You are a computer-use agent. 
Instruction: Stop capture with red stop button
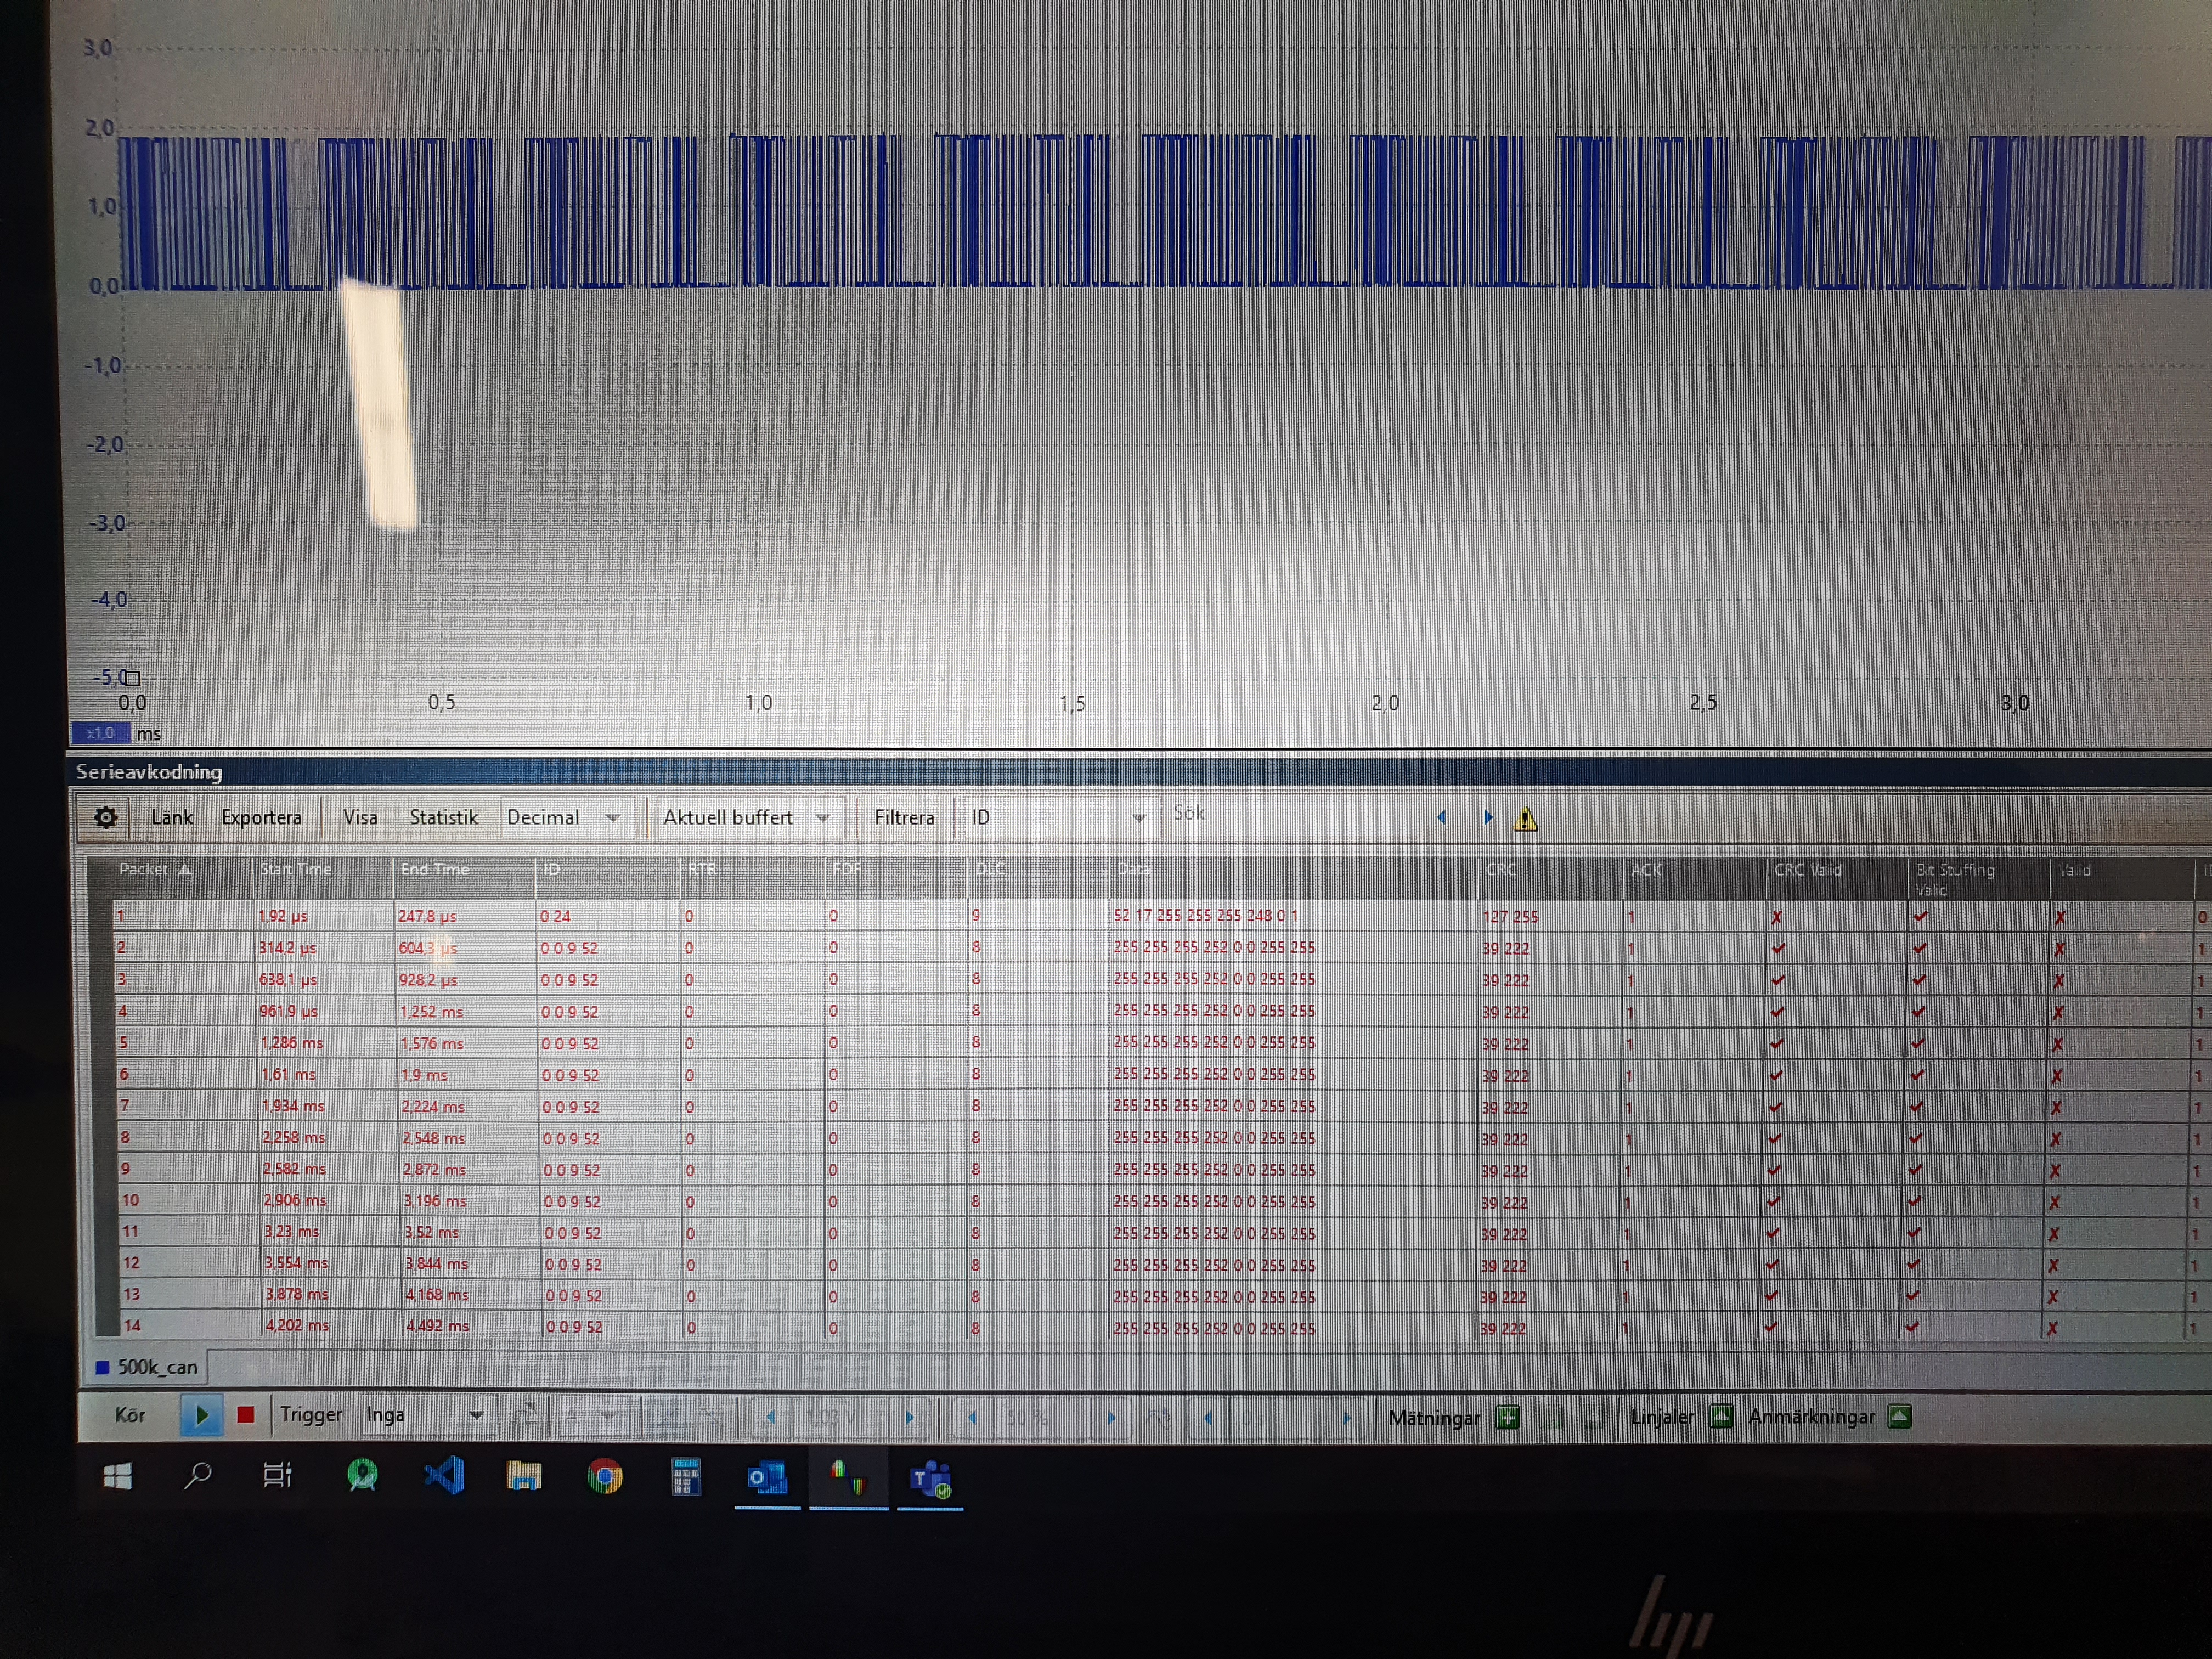click(x=245, y=1415)
